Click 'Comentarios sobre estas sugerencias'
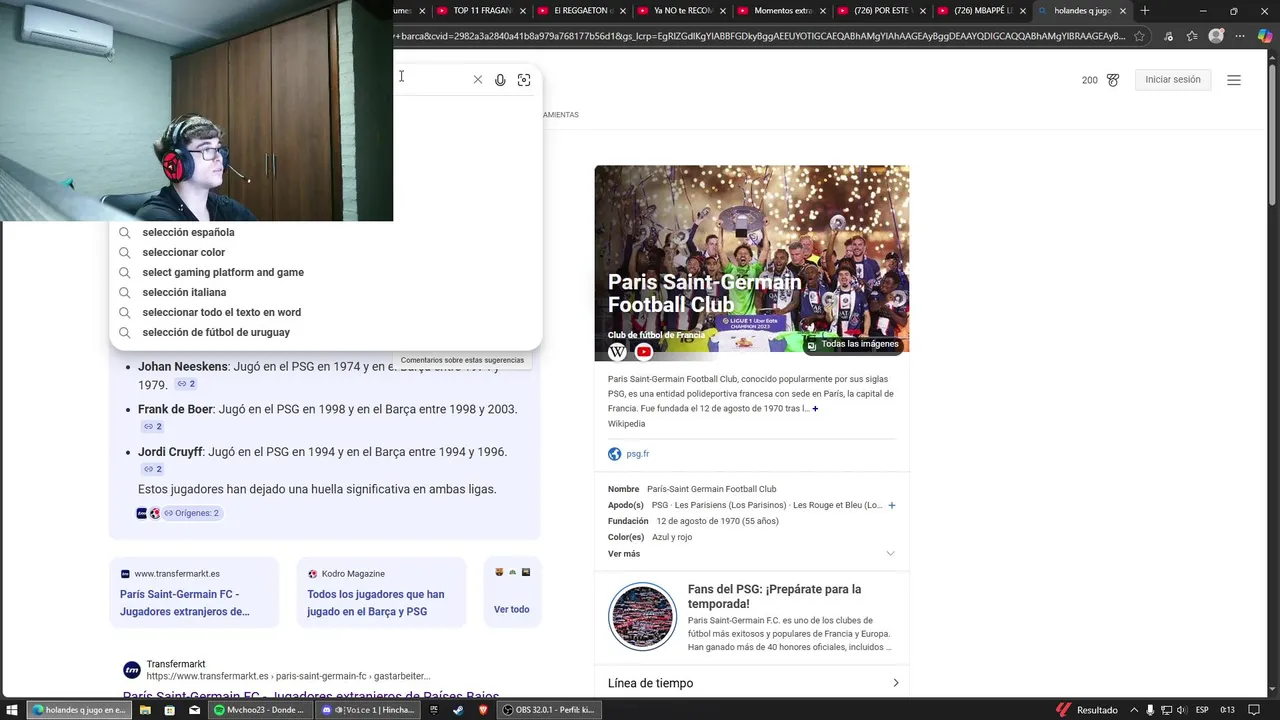The width and height of the screenshot is (1280, 720). pyautogui.click(x=462, y=360)
